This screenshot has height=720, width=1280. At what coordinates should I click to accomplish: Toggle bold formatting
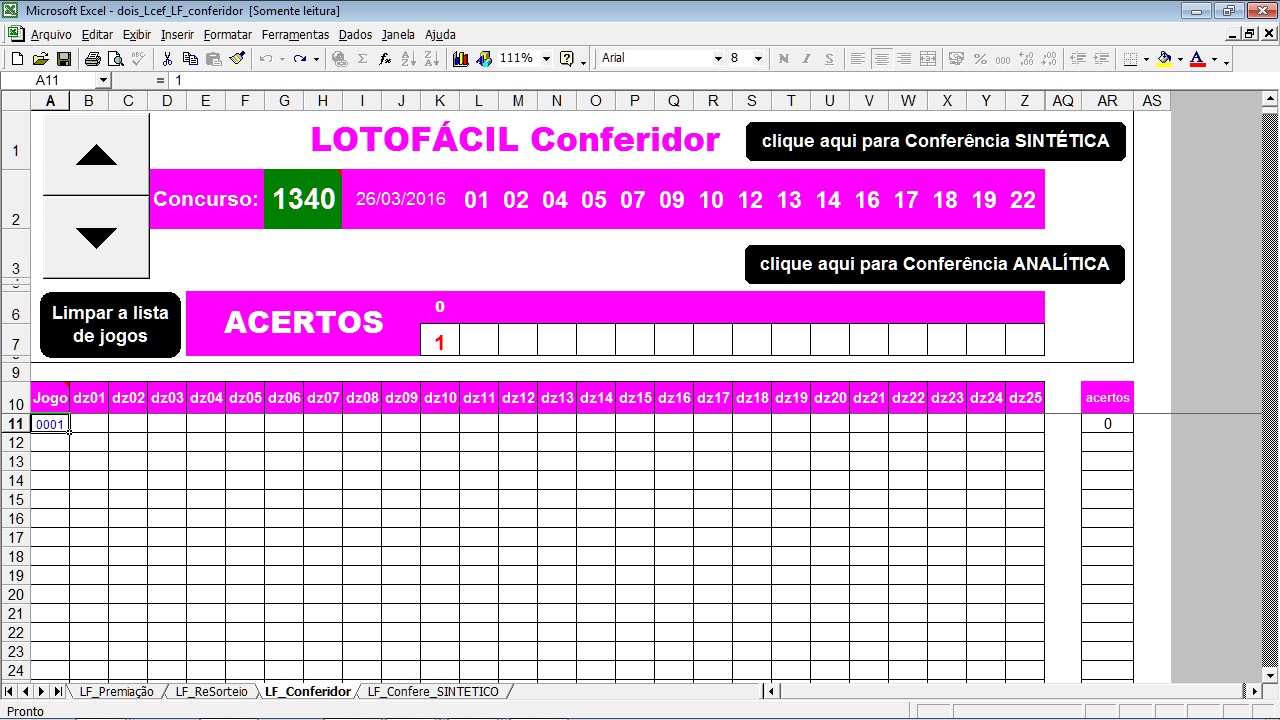783,59
